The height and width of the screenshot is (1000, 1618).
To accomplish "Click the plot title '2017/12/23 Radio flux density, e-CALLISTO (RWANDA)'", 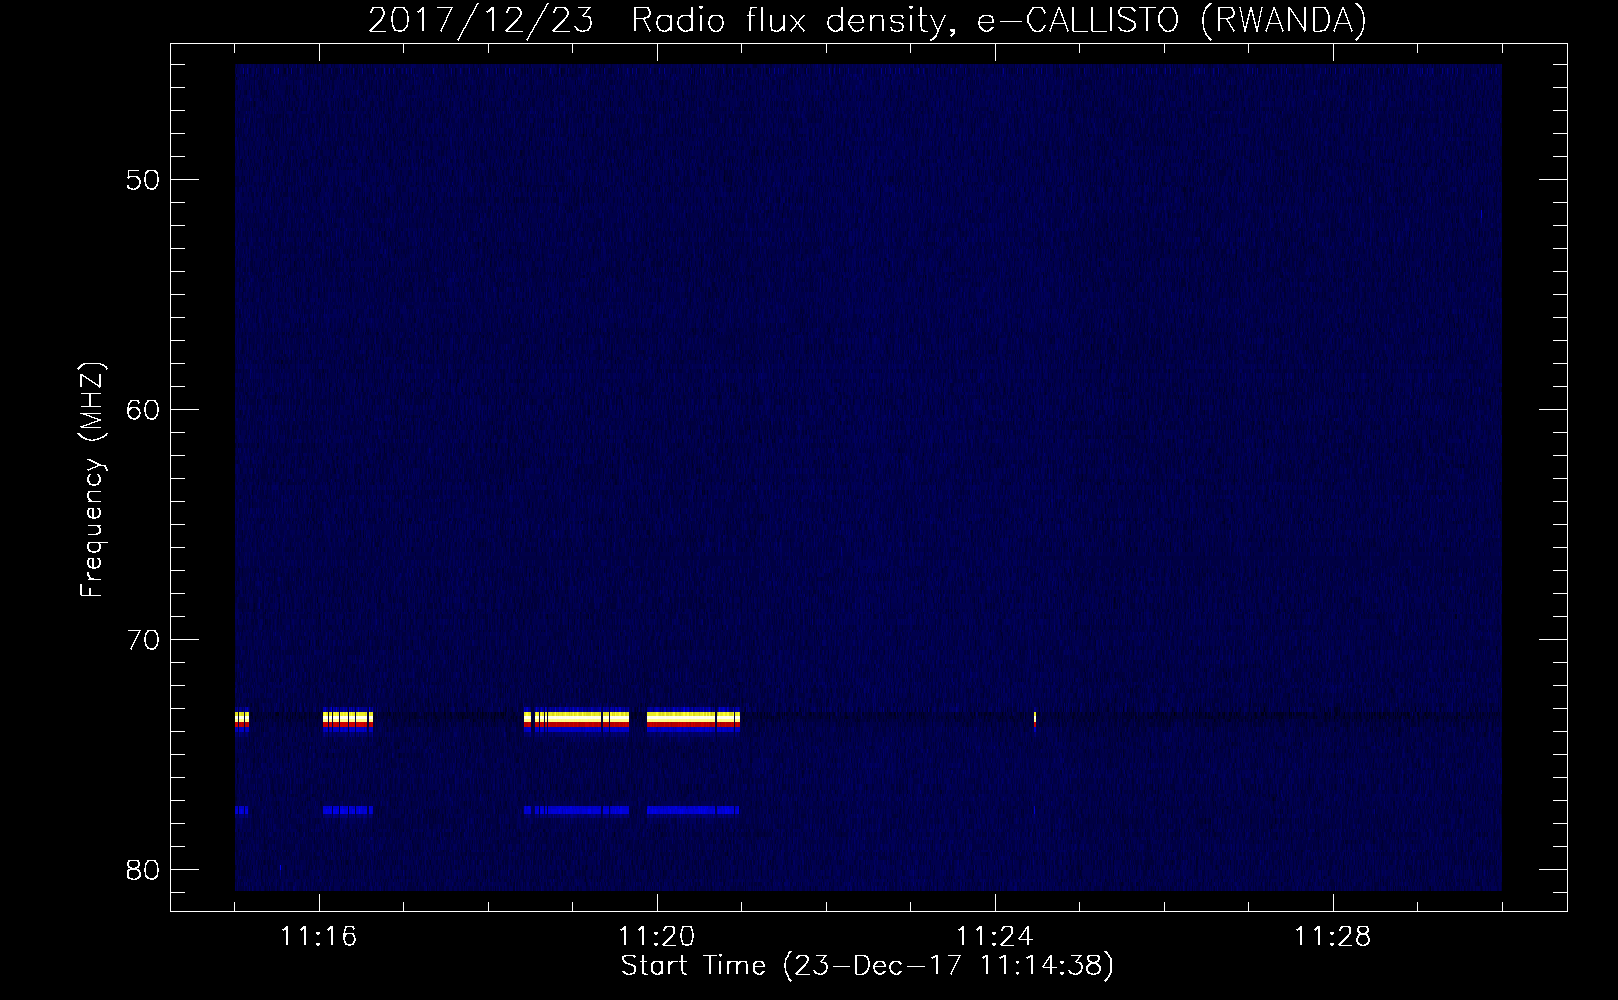I will point(867,21).
